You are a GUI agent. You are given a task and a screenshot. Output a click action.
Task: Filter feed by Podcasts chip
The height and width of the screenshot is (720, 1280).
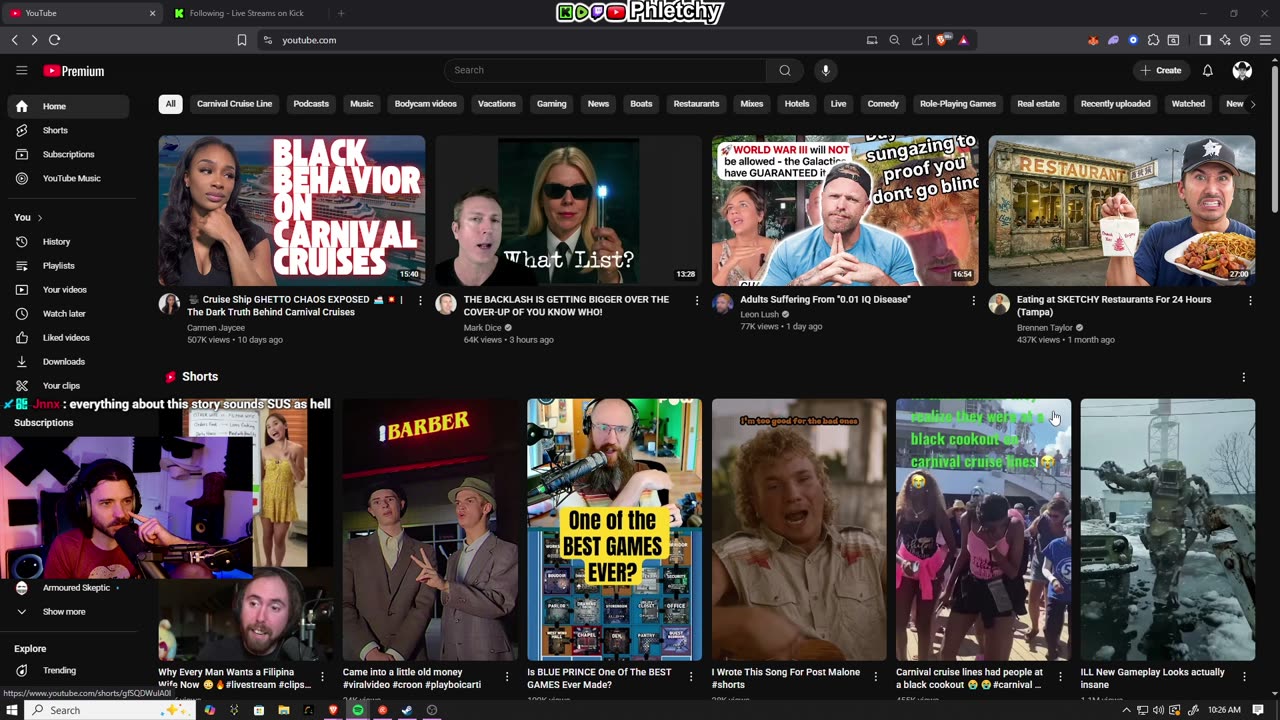tap(311, 104)
